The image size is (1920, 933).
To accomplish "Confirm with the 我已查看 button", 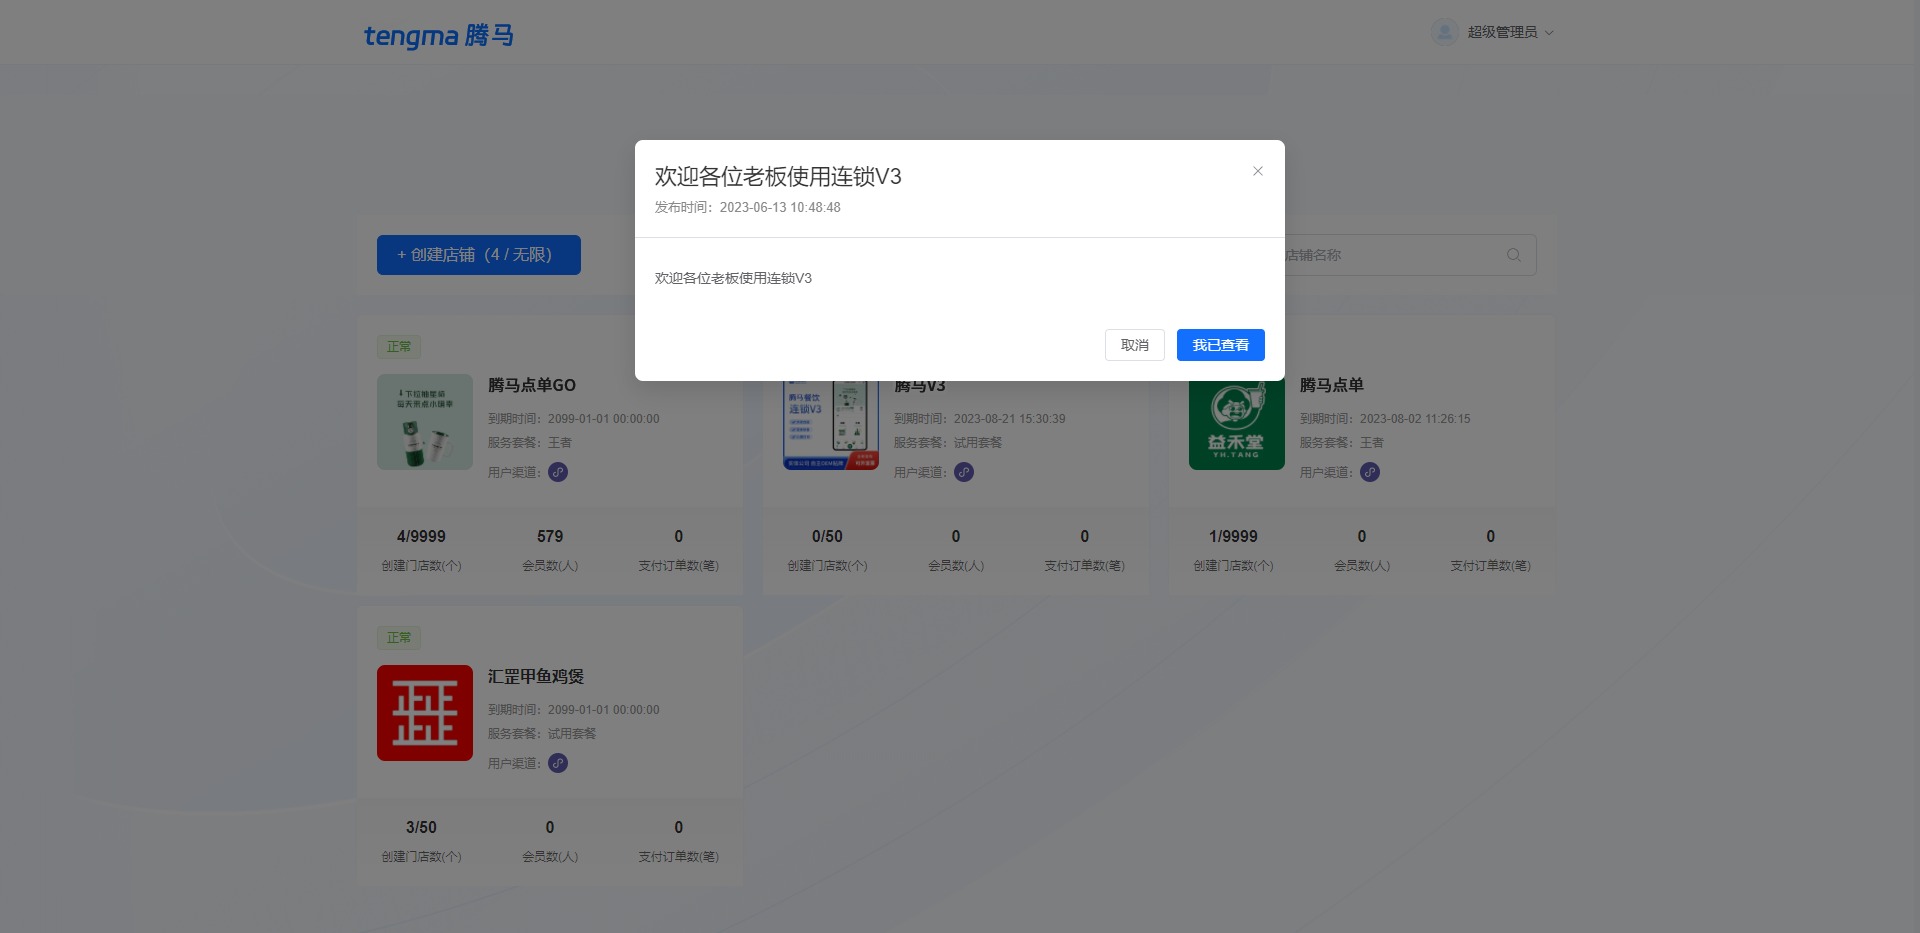I will pos(1221,345).
